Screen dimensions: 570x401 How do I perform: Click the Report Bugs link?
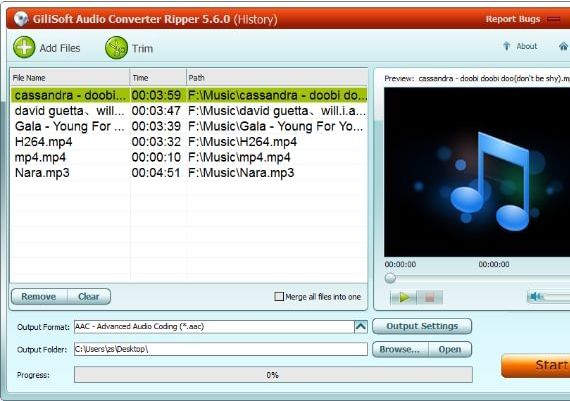(513, 19)
